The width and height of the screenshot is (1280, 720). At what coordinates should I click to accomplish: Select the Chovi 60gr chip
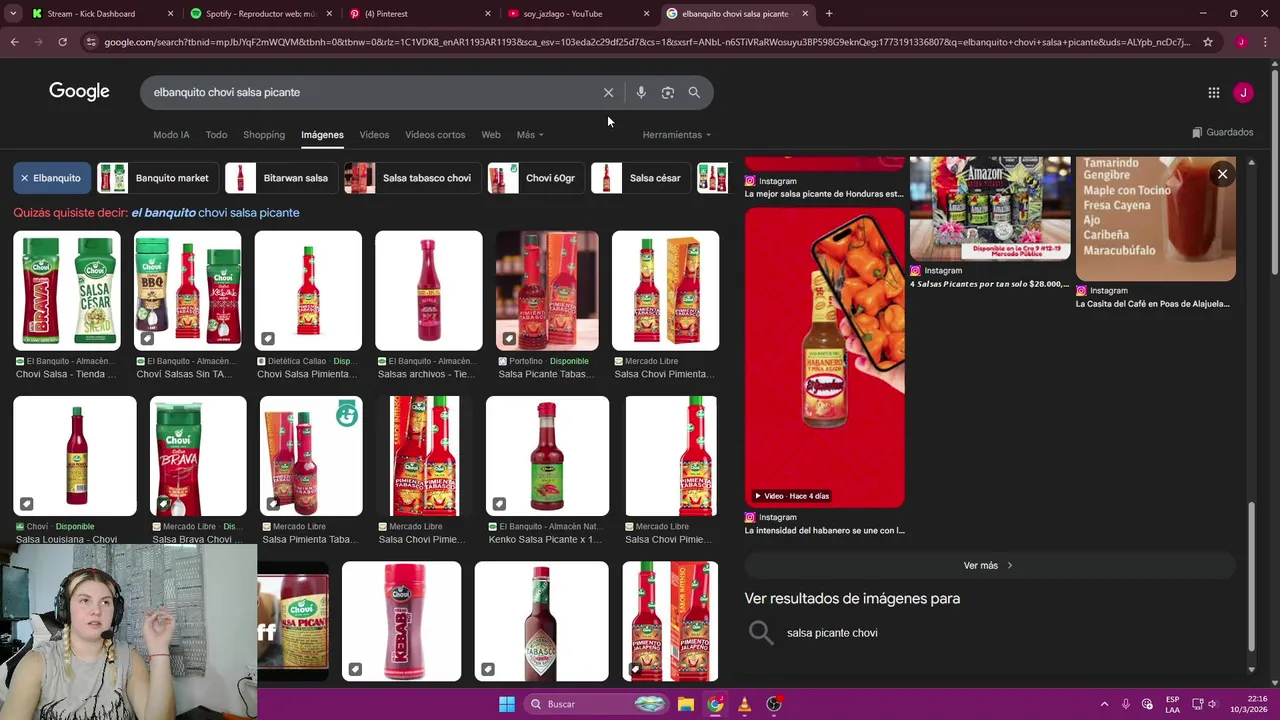535,178
